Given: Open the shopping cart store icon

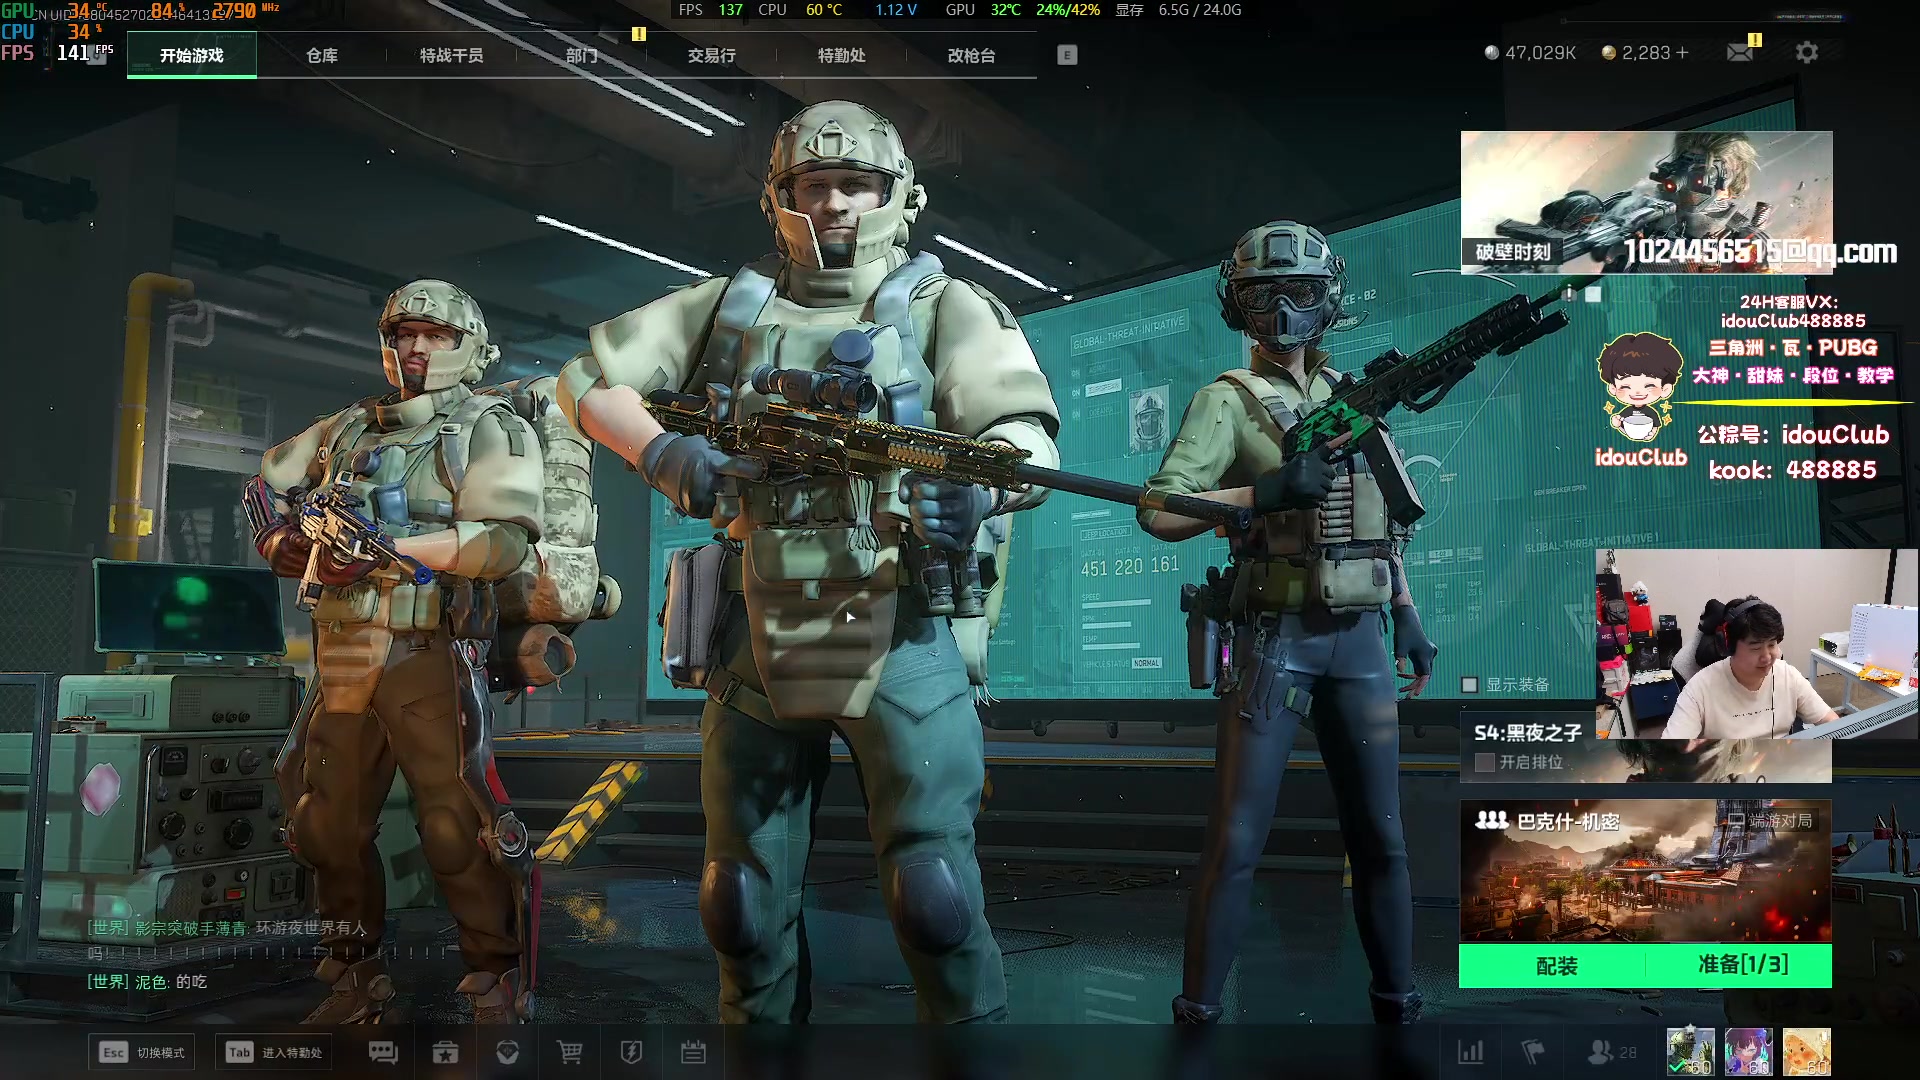Looking at the screenshot, I should tap(569, 1052).
